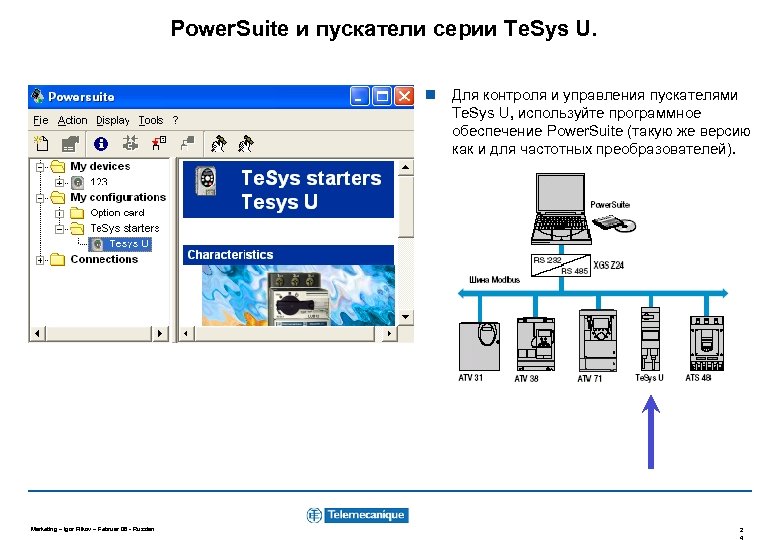
Task: Click the details panel scroll-right arrow
Action: 389,333
